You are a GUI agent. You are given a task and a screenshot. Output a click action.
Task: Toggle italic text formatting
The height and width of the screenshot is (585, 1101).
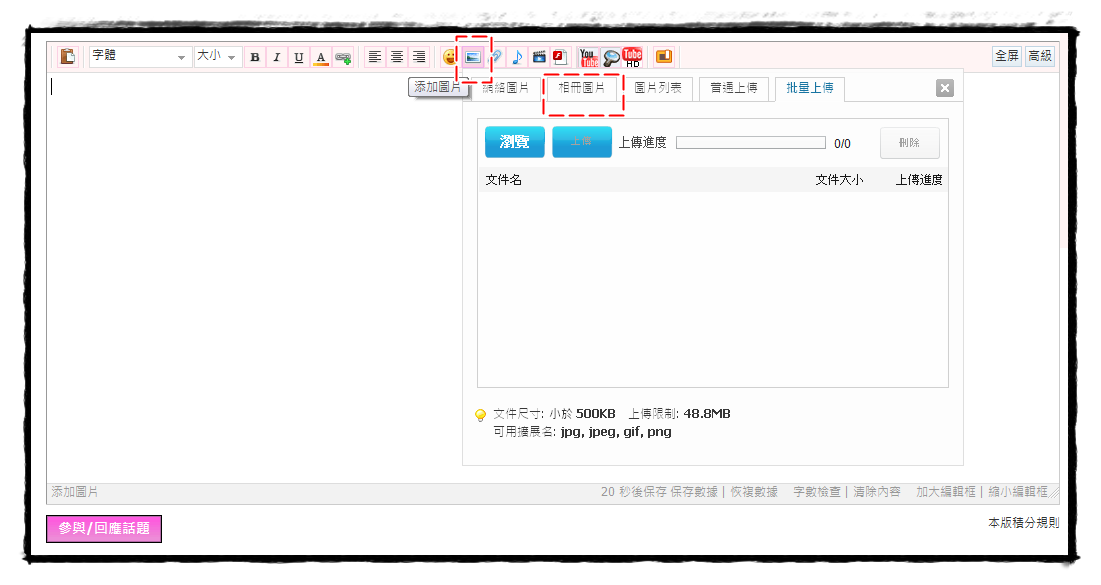point(277,57)
